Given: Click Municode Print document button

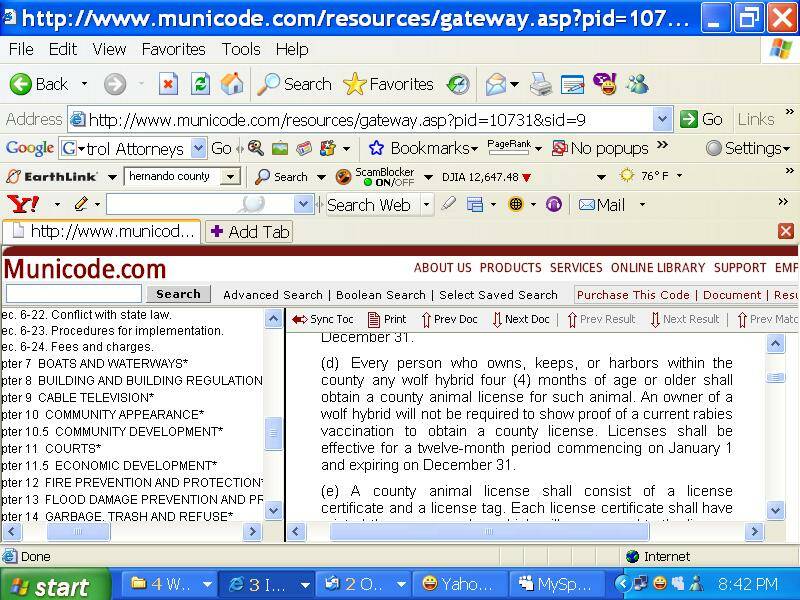Looking at the screenshot, I should 387,319.
